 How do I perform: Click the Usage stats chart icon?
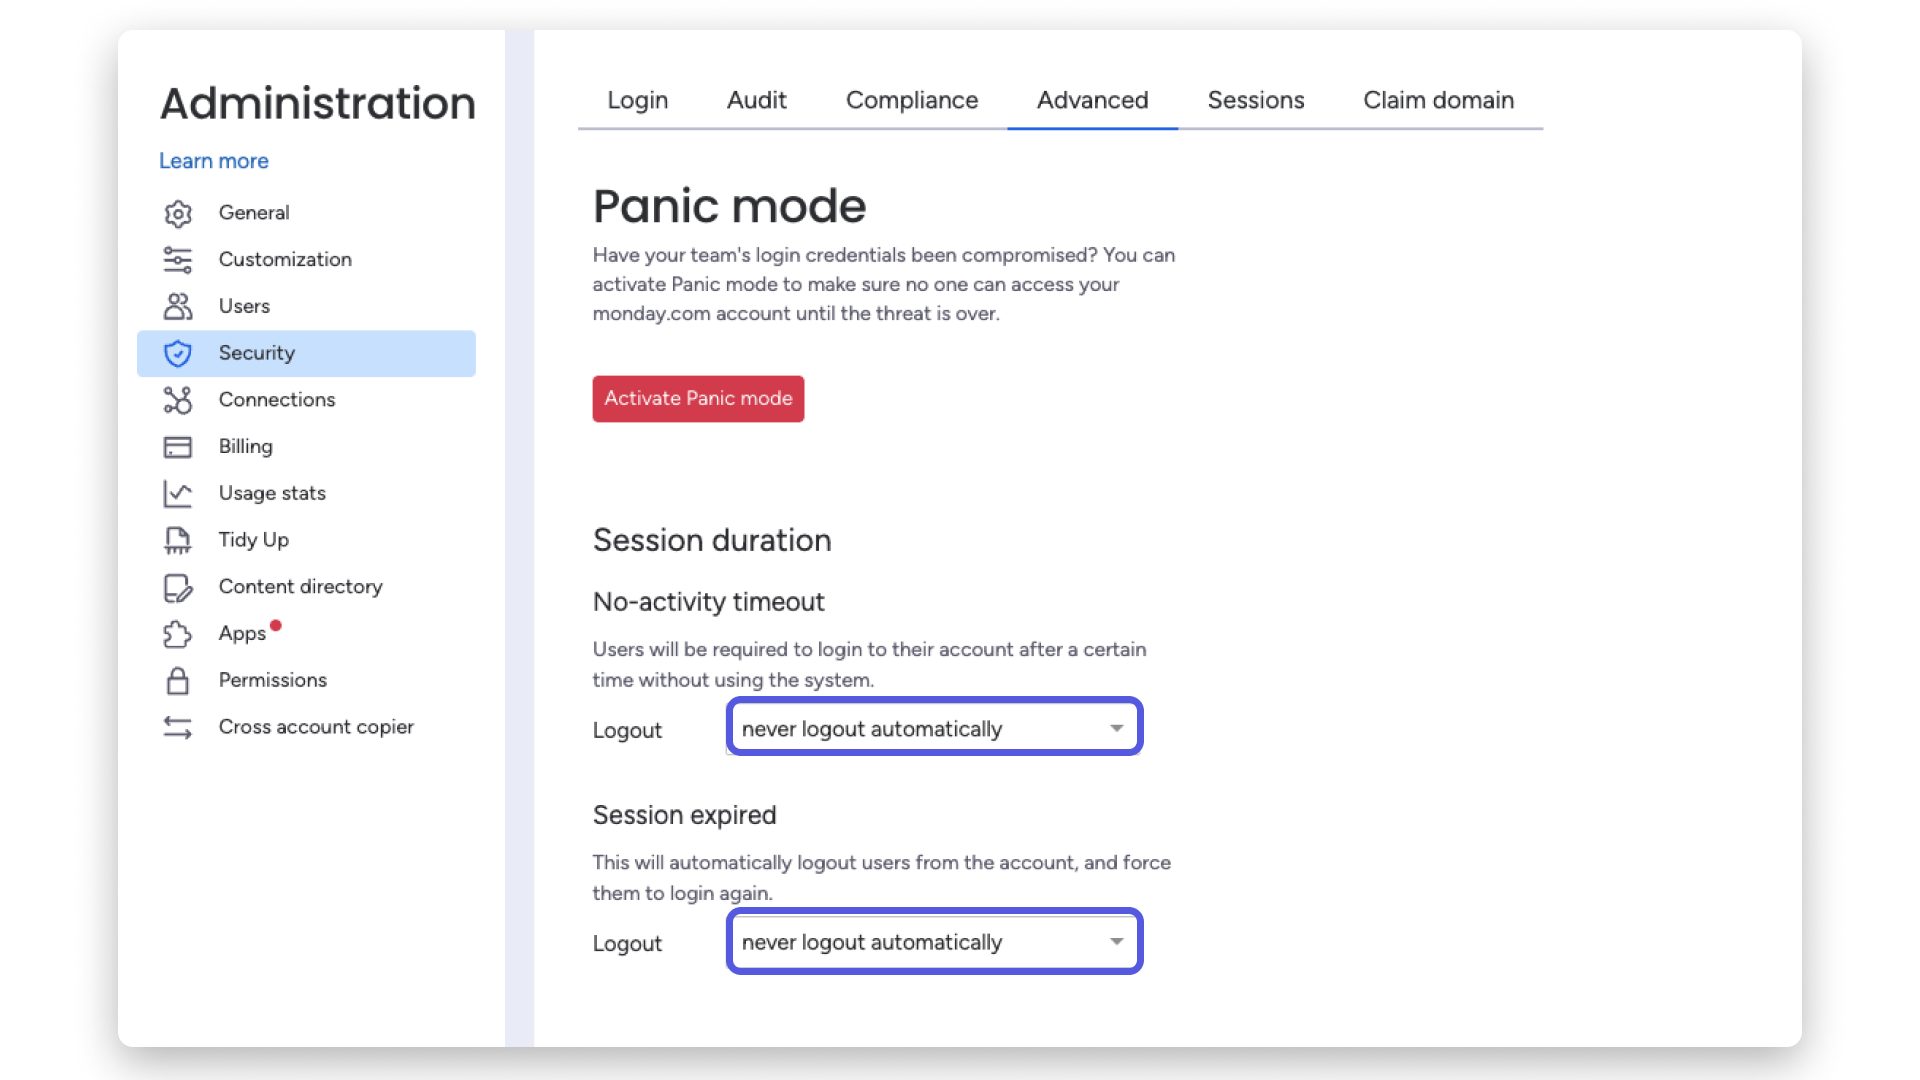tap(178, 494)
